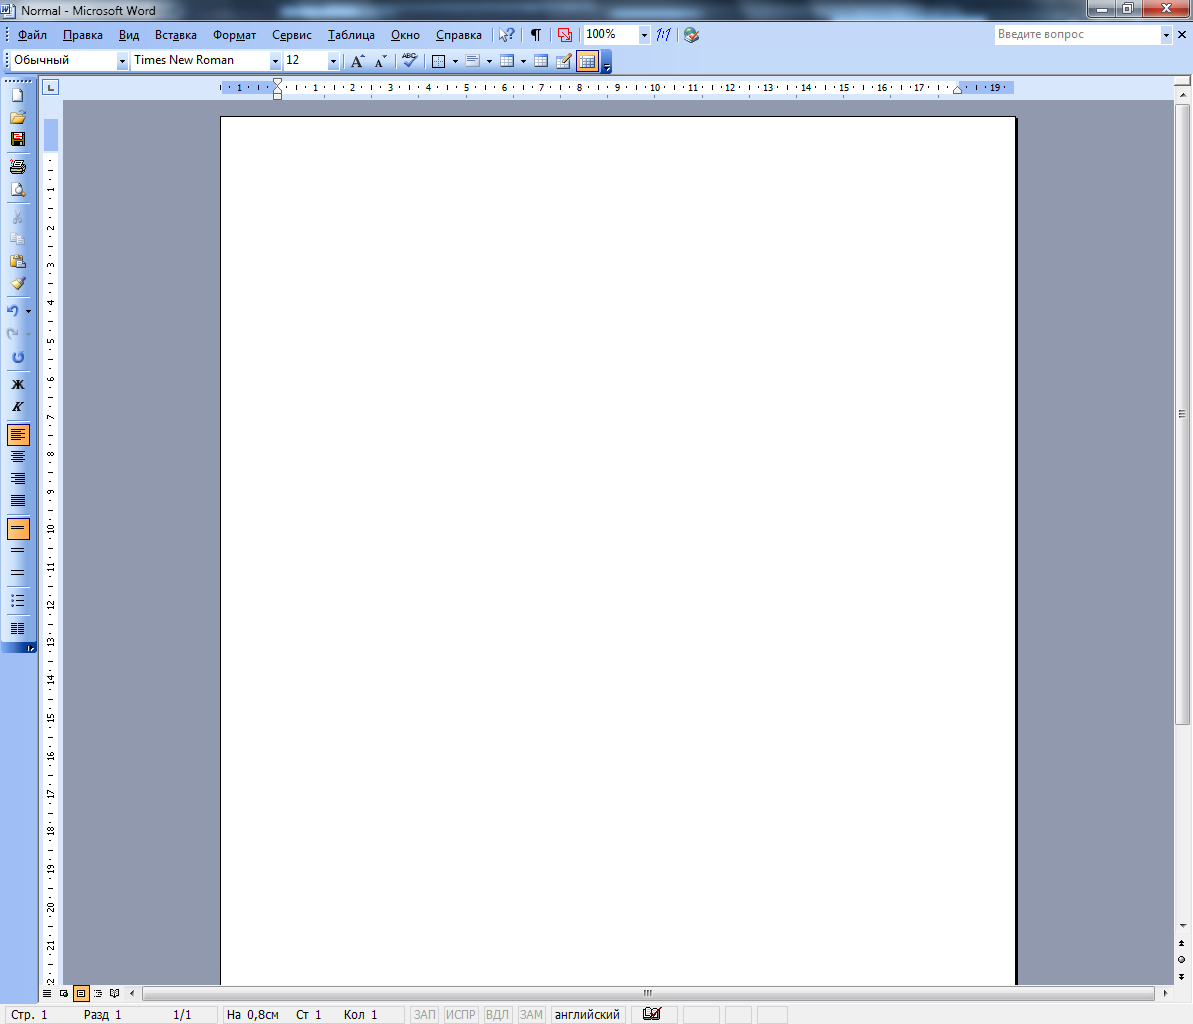Open the style dropdown showing Обычный
This screenshot has width=1193, height=1024.
123,61
